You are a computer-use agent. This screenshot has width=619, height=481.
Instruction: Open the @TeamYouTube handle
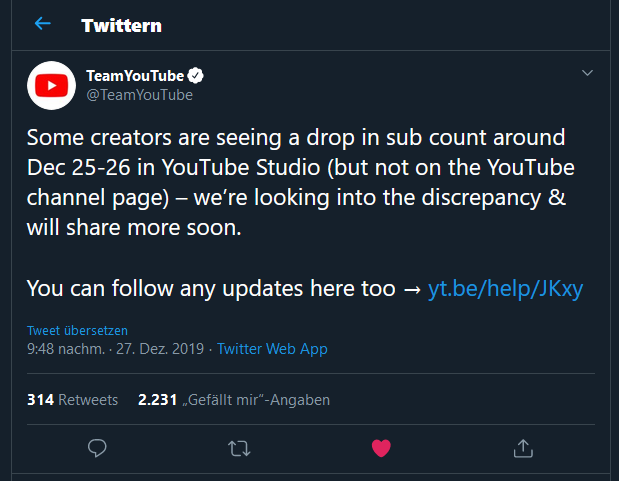[139, 95]
